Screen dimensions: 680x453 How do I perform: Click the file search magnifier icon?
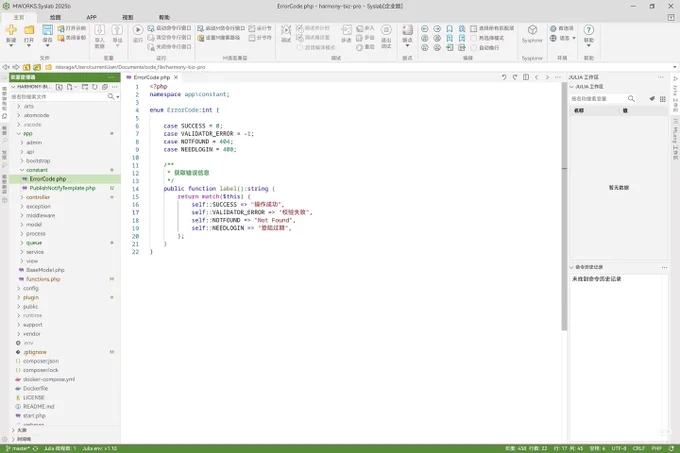click(x=111, y=96)
